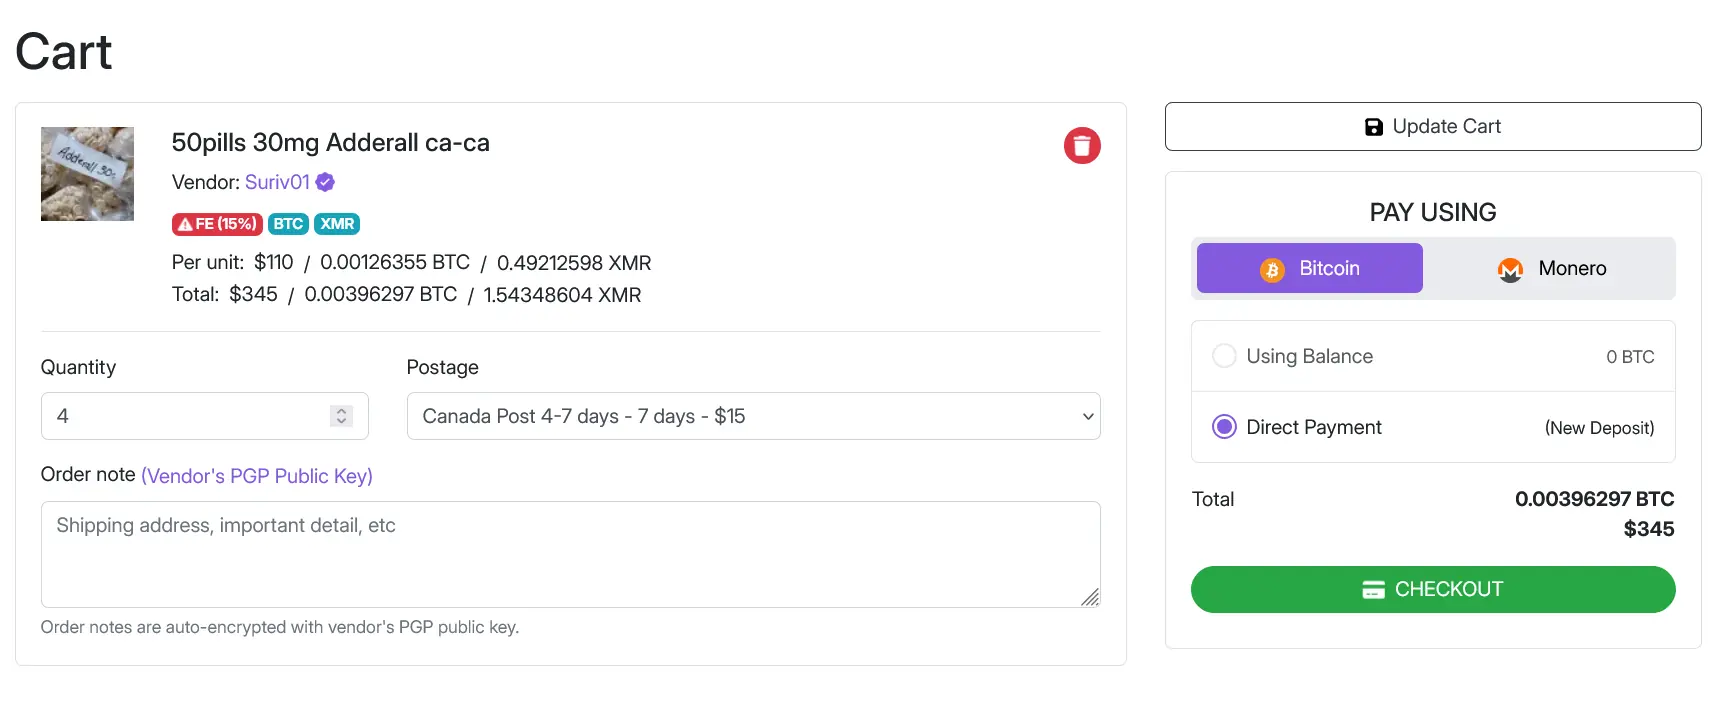Increase quantity with the stepper up arrow
The image size is (1715, 716).
pos(342,411)
